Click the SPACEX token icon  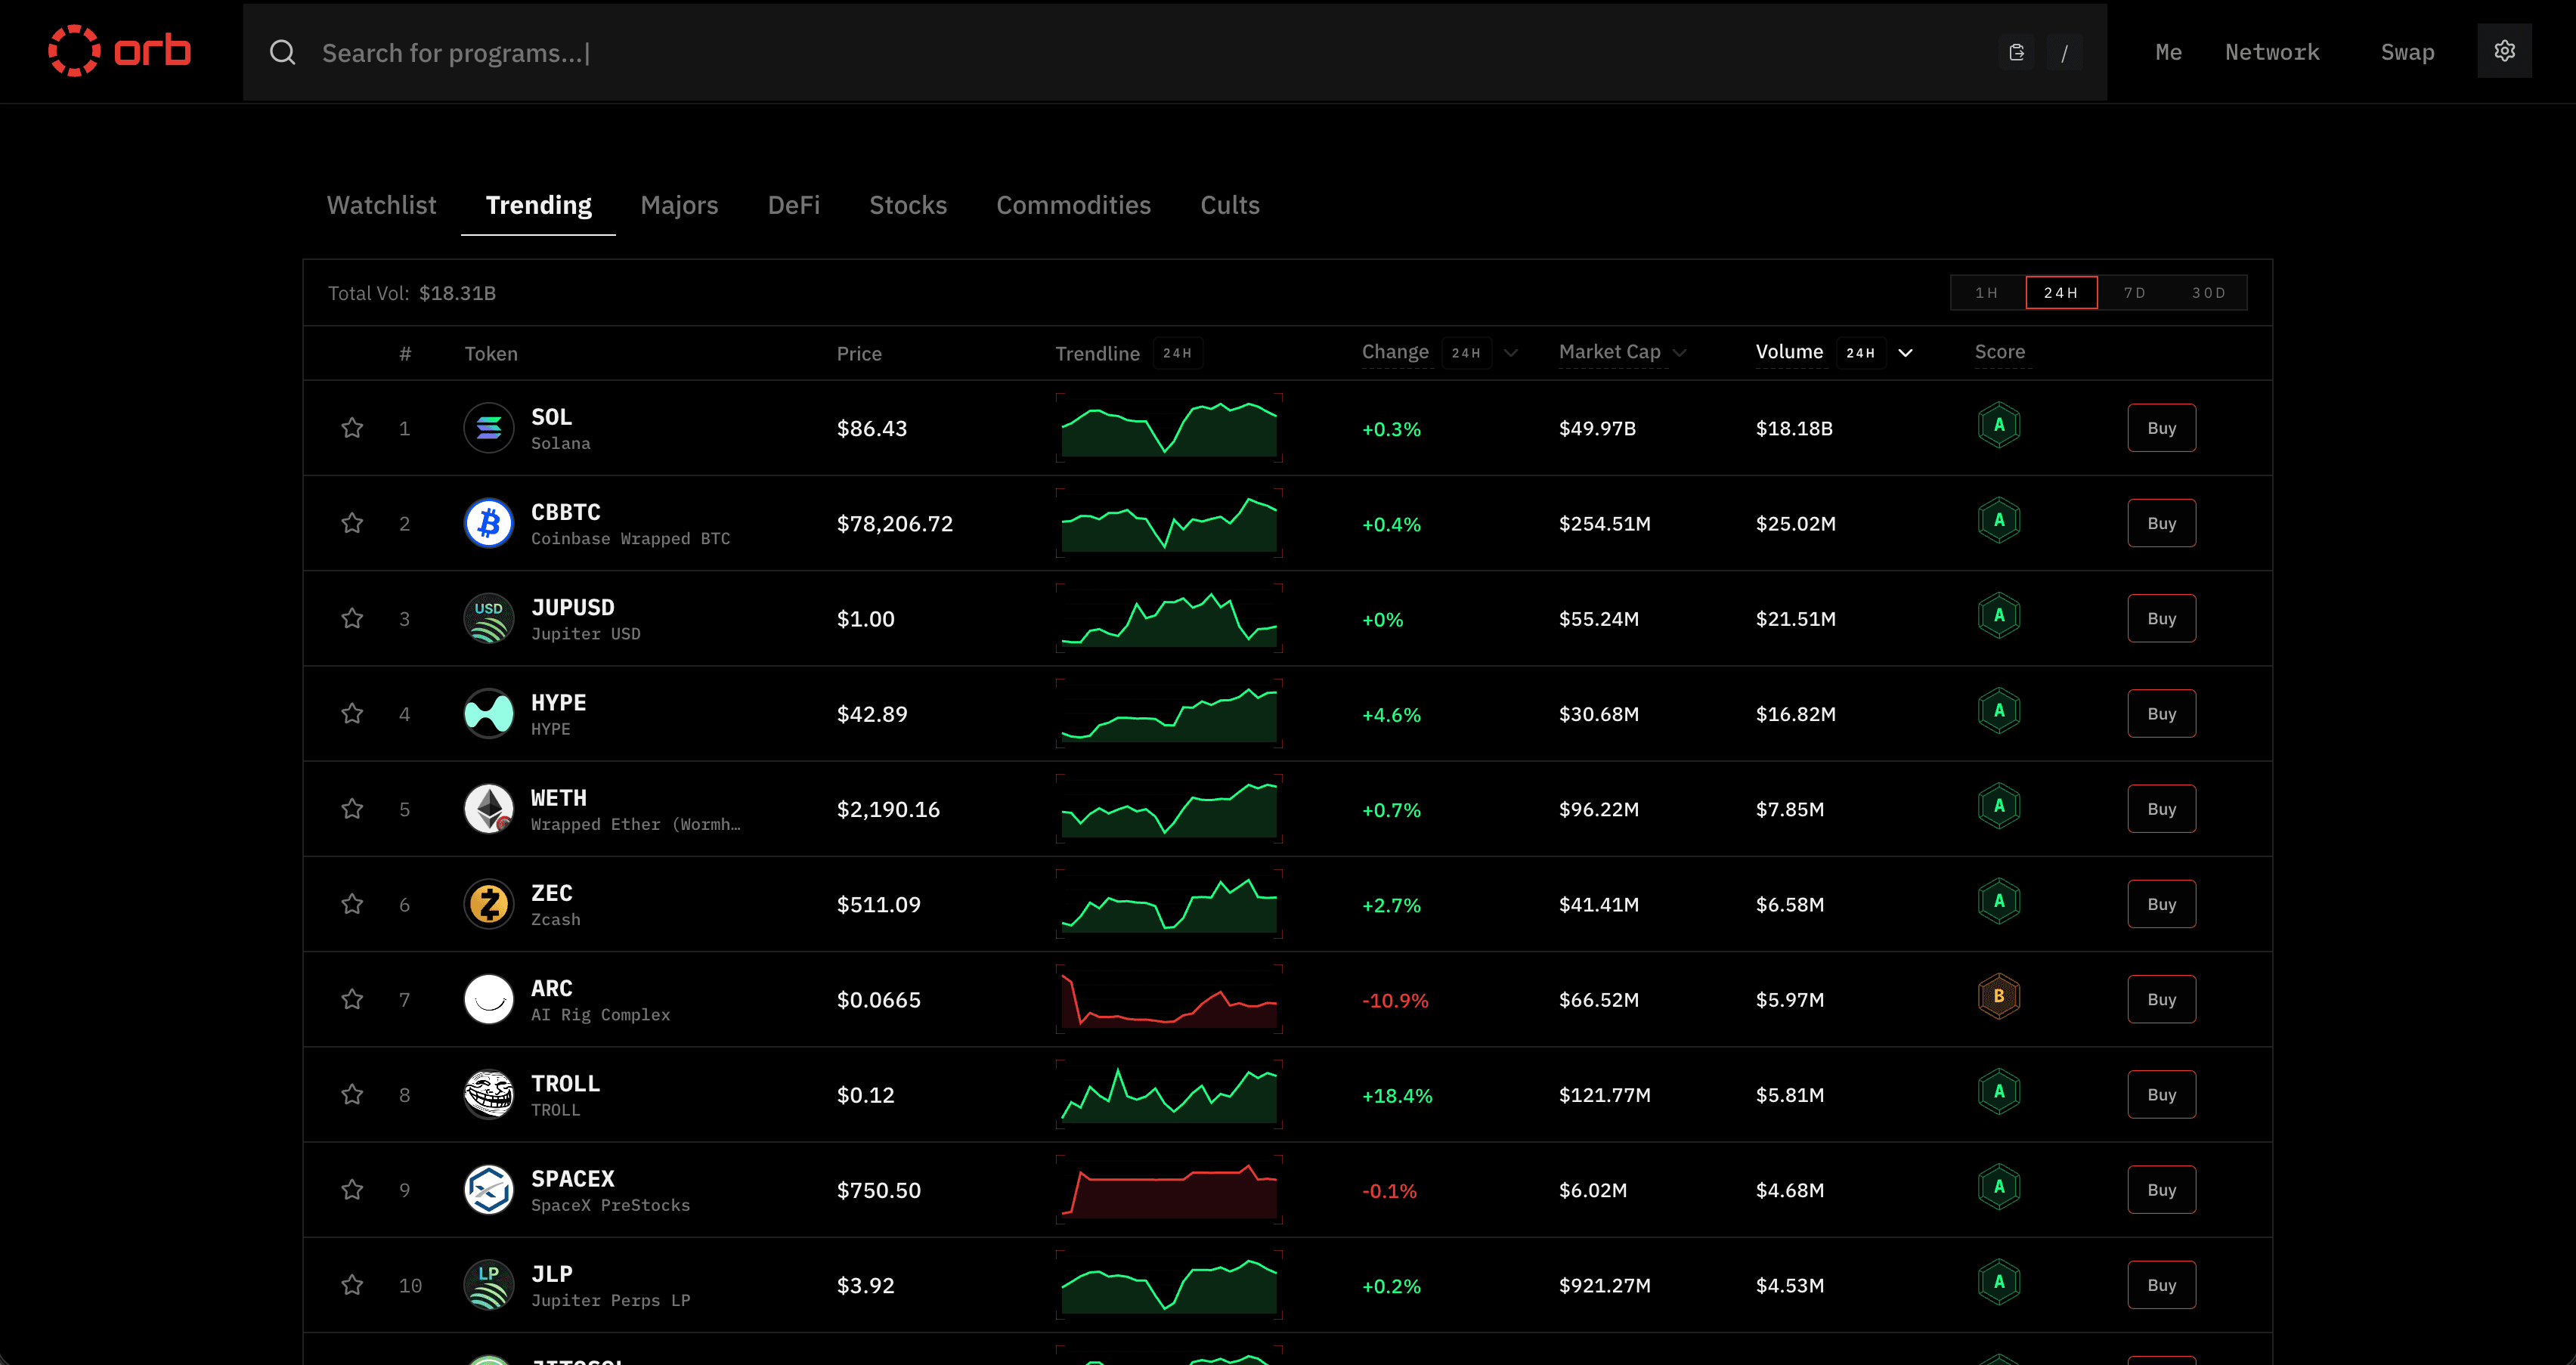pyautogui.click(x=489, y=1190)
